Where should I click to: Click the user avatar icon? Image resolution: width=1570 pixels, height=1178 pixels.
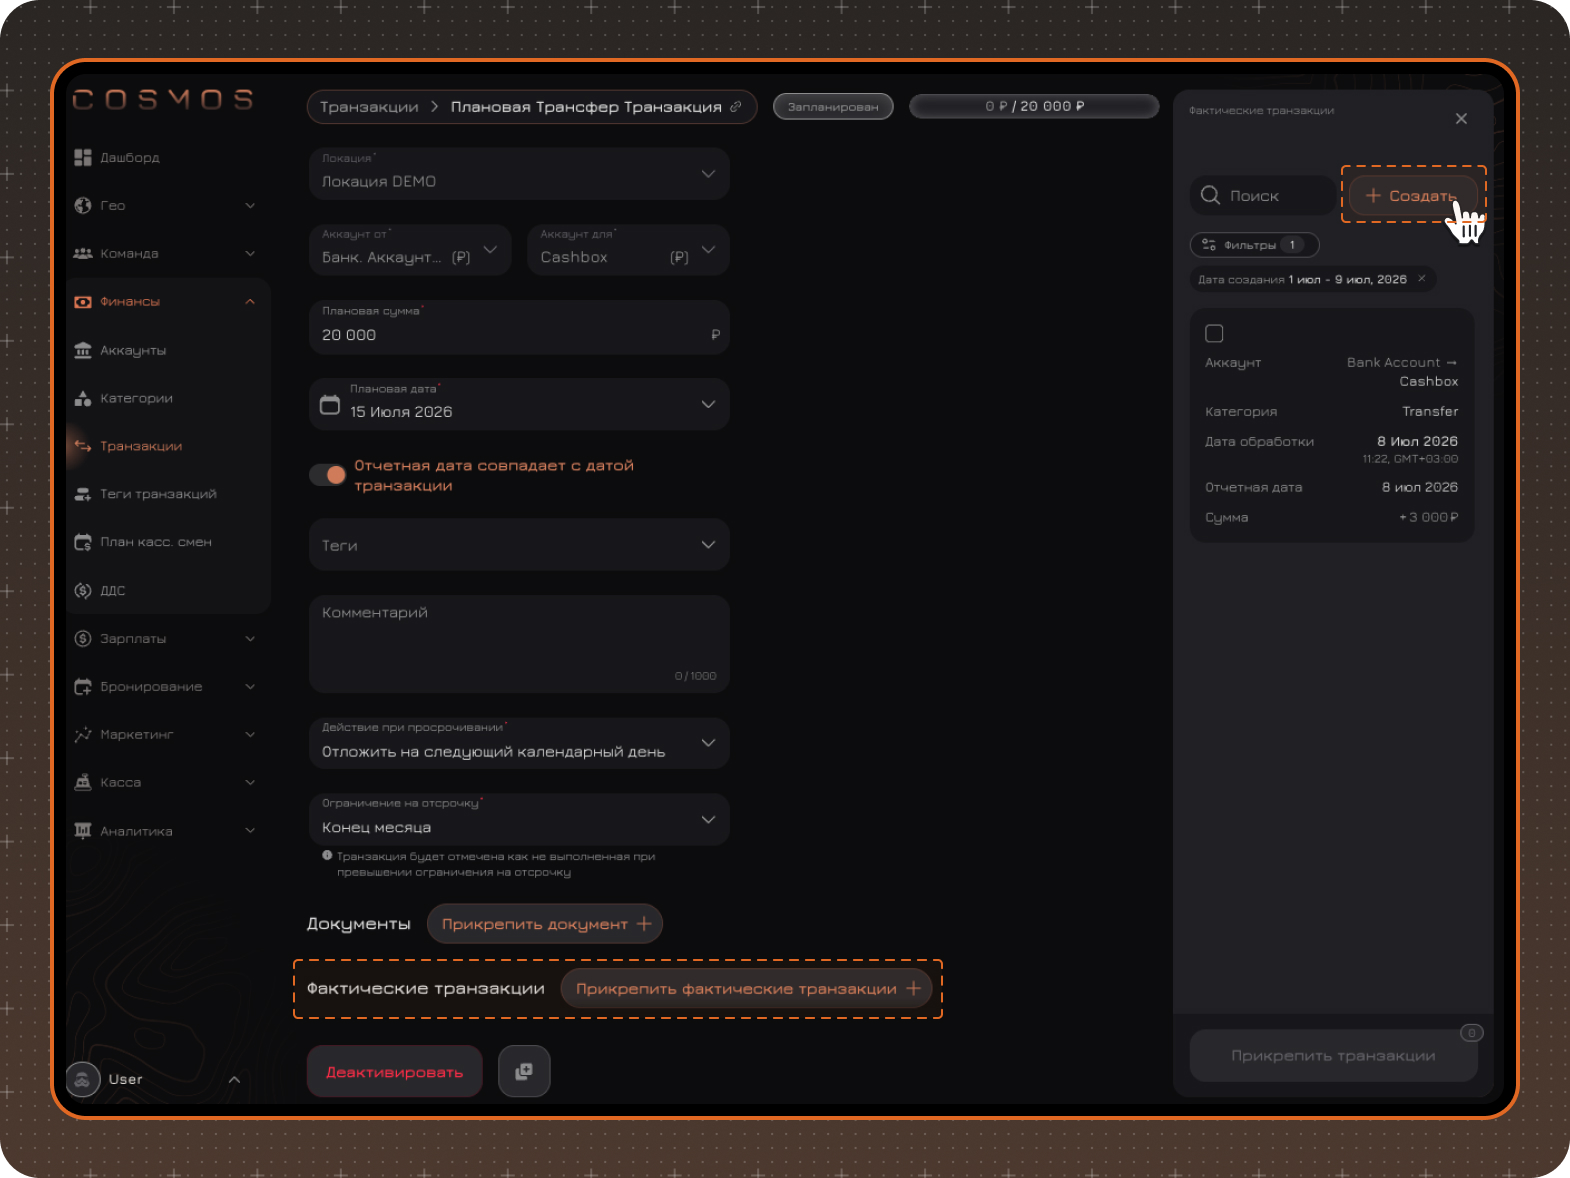click(x=83, y=1079)
